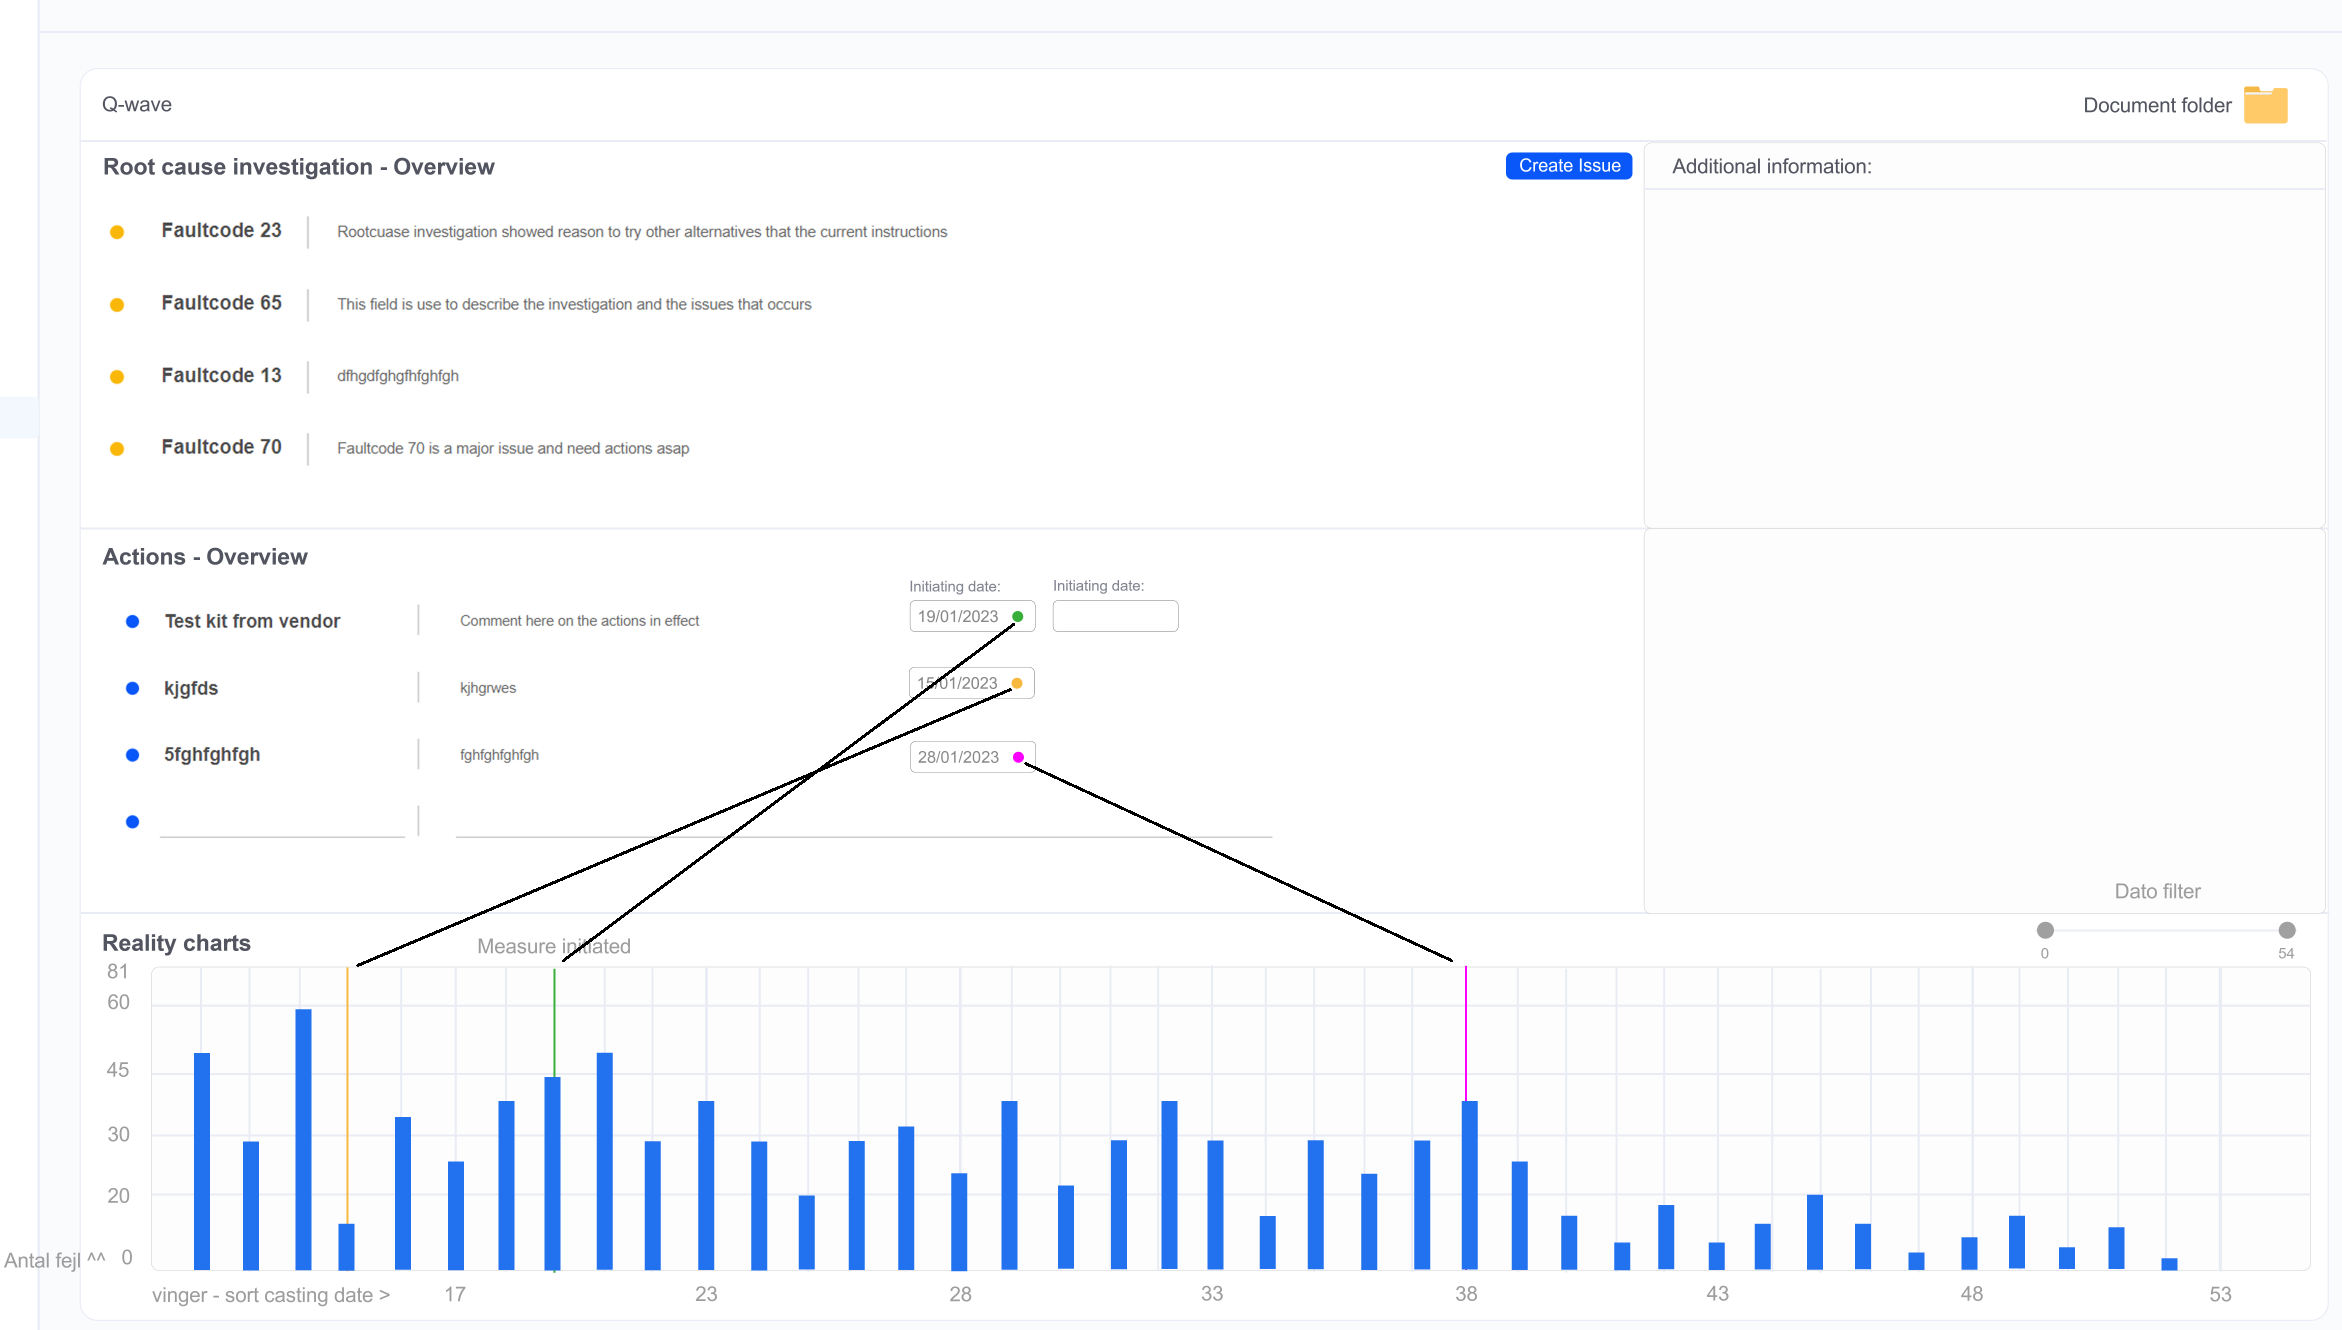Click the orange dot beside Faultcode 70

(x=117, y=449)
